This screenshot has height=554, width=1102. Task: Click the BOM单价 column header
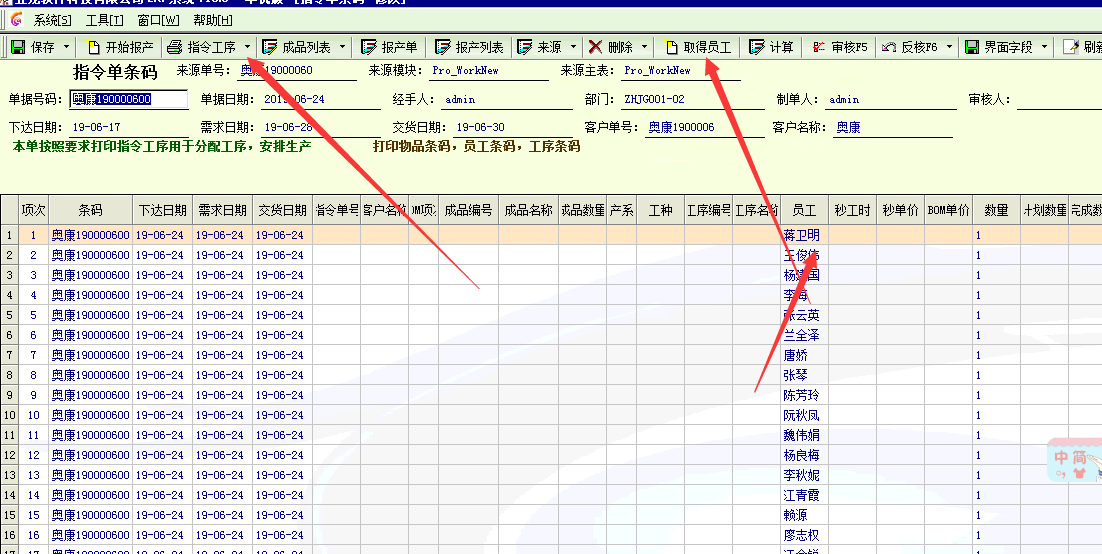point(949,210)
